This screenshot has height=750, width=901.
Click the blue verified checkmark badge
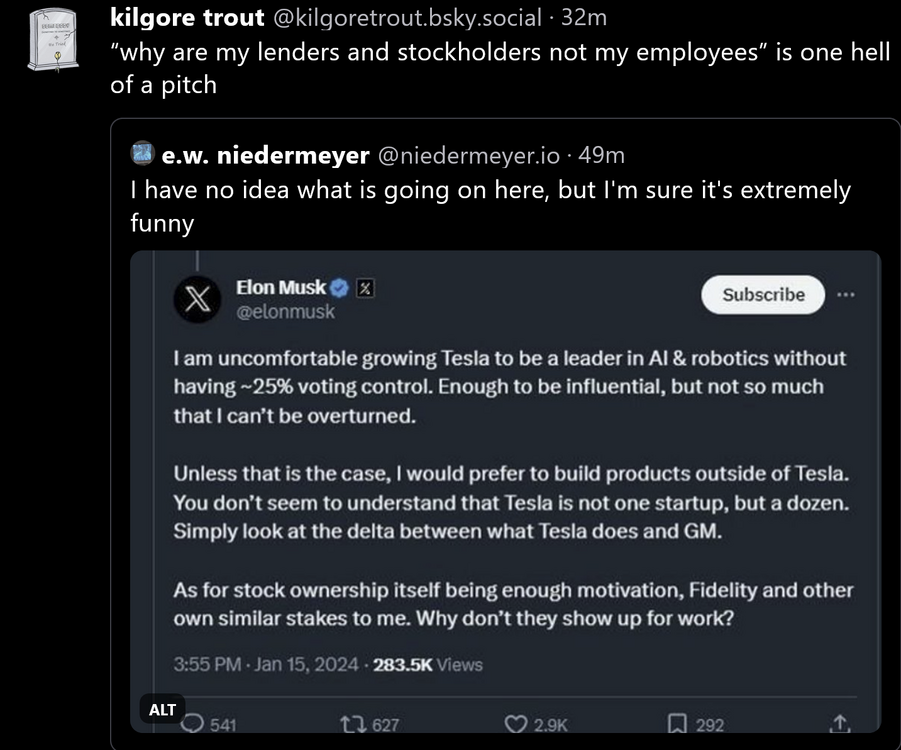pyautogui.click(x=340, y=288)
